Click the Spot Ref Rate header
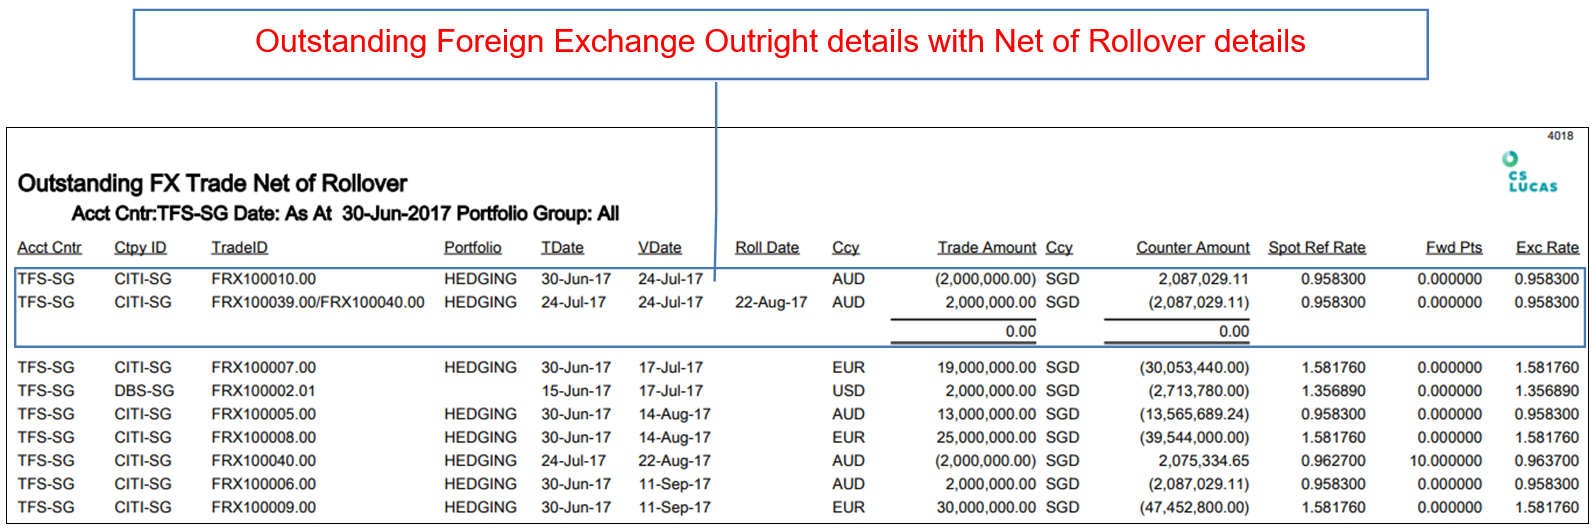Screen dimensions: 1593x528 click(x=1317, y=248)
